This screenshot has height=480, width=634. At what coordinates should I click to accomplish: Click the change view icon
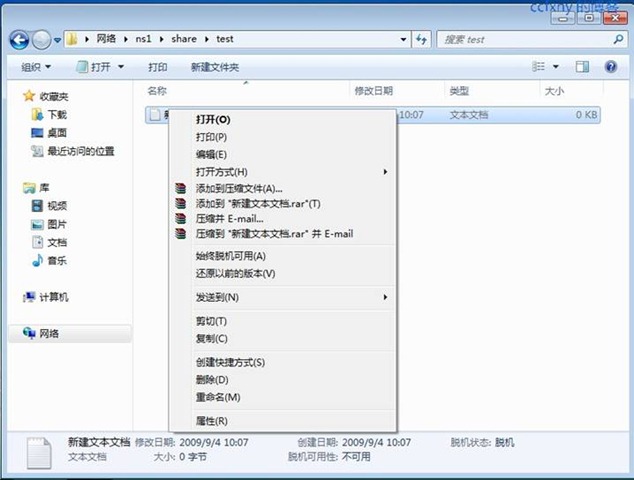click(538, 66)
